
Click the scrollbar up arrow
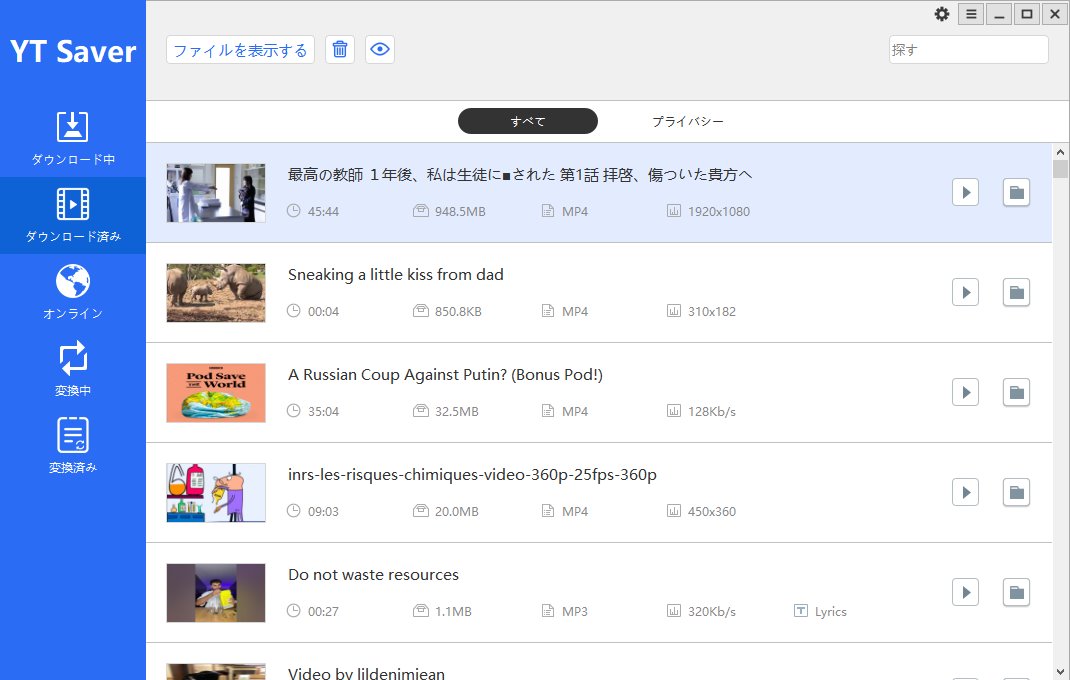1060,152
